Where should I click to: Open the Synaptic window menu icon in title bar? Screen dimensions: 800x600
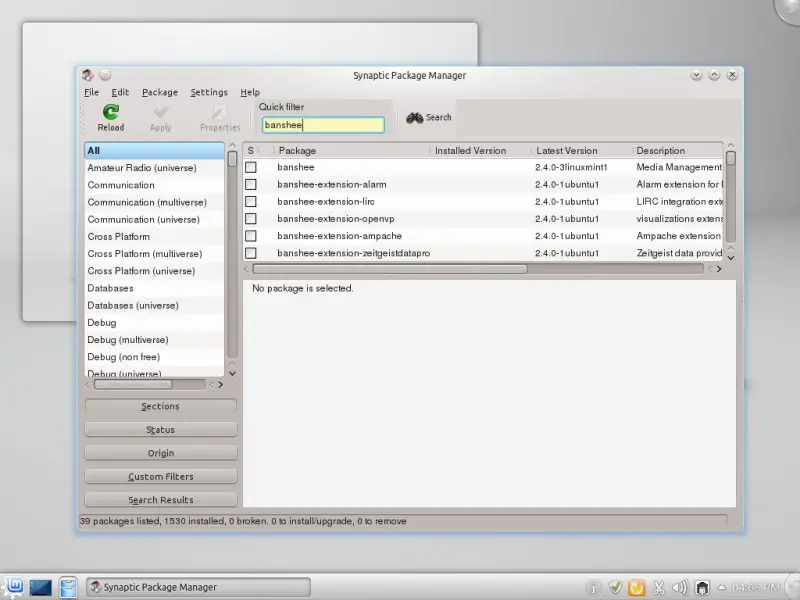(88, 76)
